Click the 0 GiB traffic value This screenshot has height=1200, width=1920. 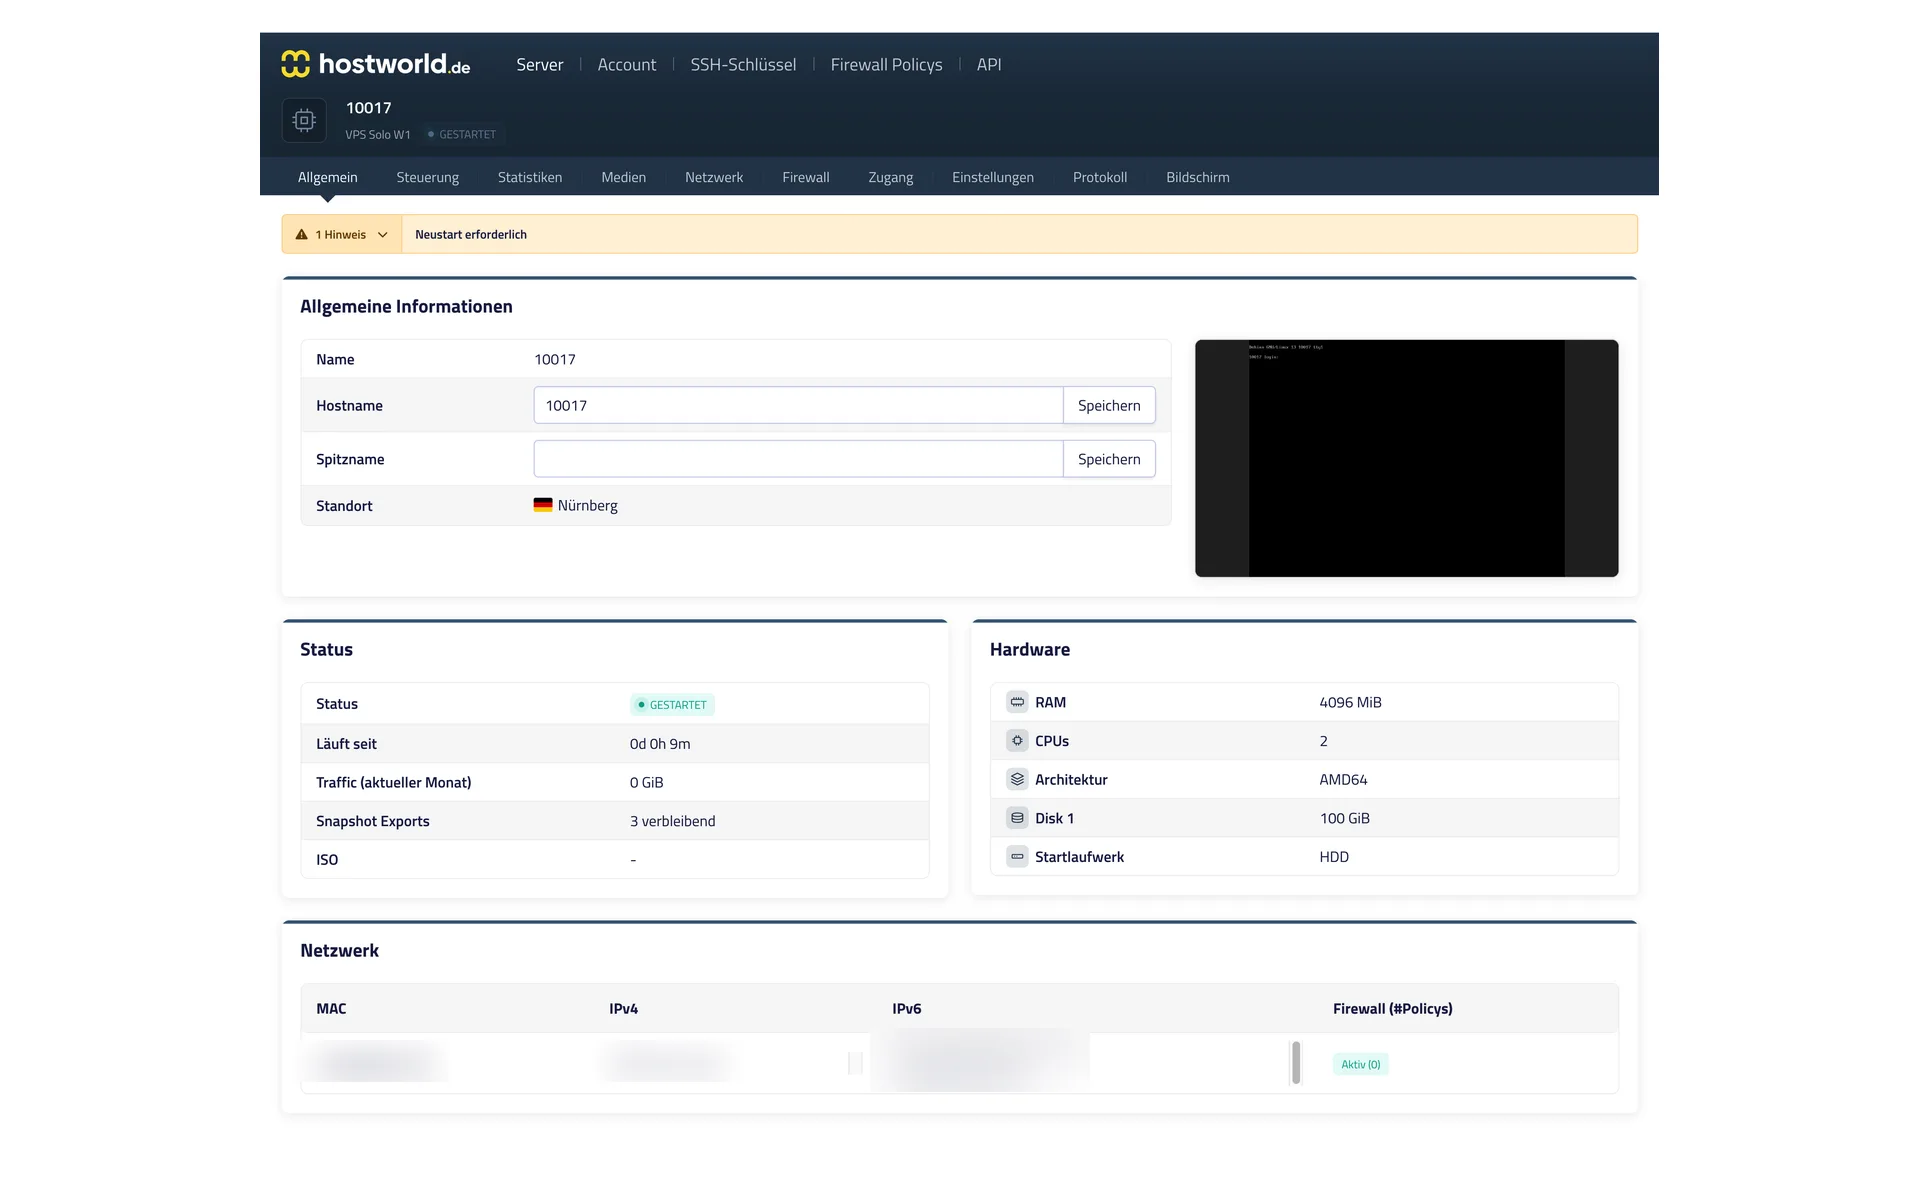click(x=646, y=782)
